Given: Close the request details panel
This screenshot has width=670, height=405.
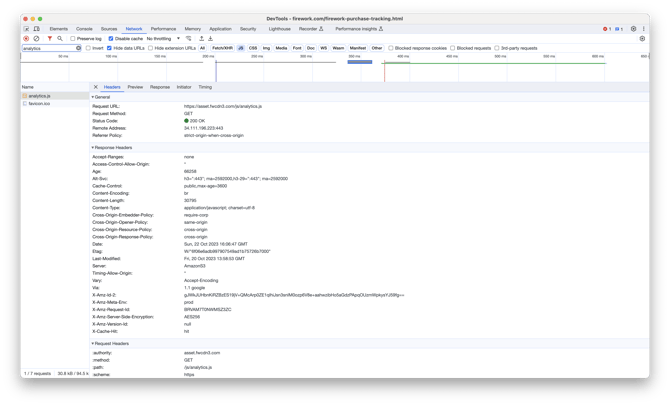Looking at the screenshot, I should point(96,87).
